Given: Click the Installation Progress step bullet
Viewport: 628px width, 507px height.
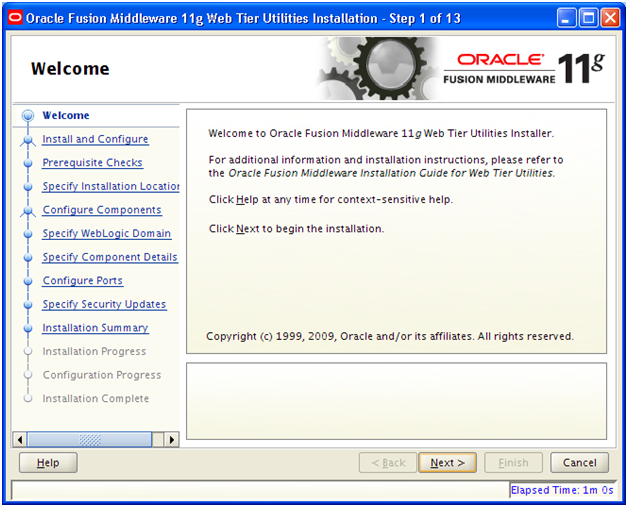Looking at the screenshot, I should (x=28, y=351).
